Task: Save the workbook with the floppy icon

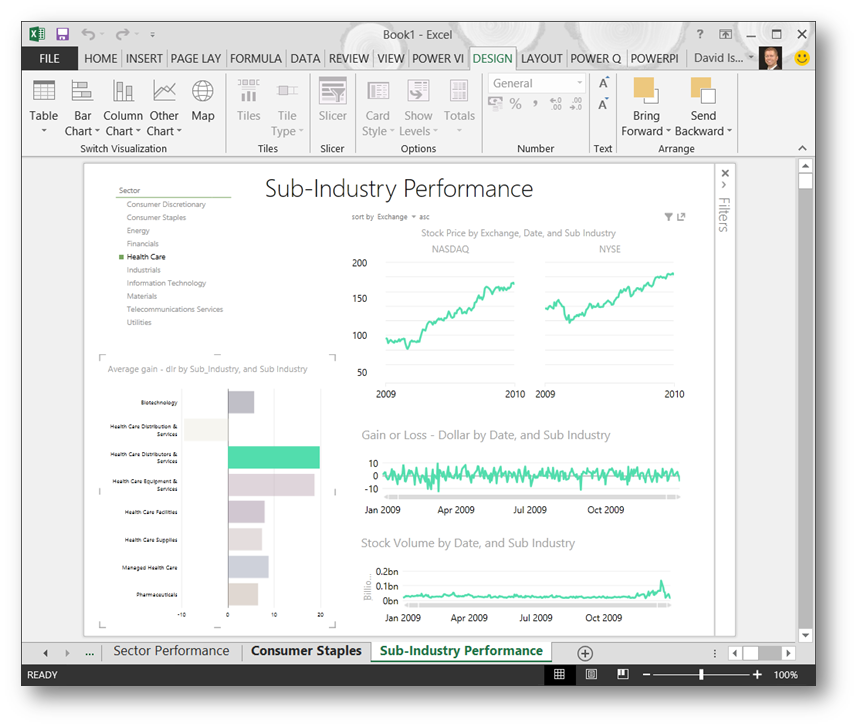Action: click(62, 34)
